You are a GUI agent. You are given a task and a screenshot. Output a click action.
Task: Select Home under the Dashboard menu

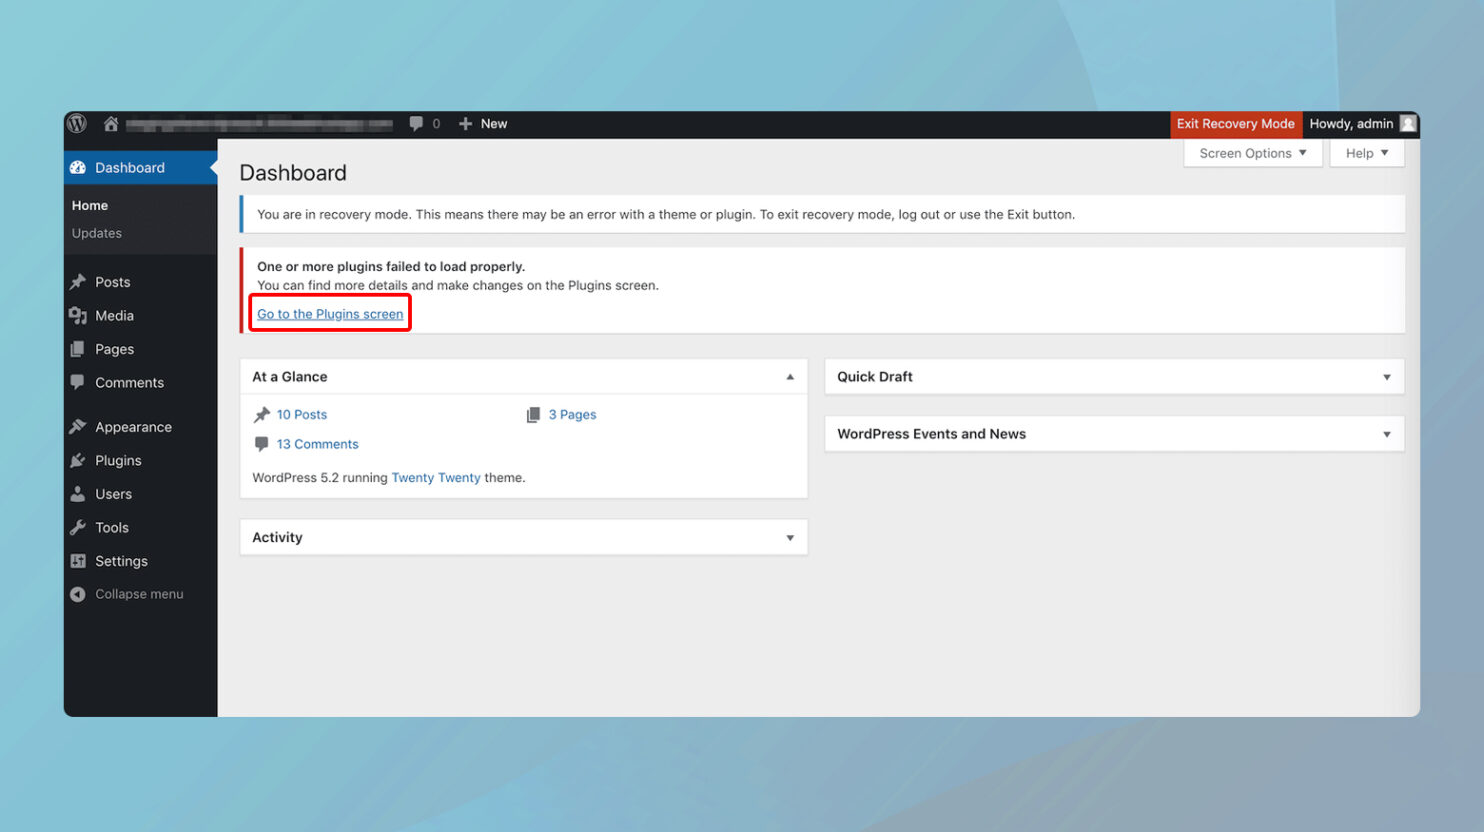click(89, 205)
